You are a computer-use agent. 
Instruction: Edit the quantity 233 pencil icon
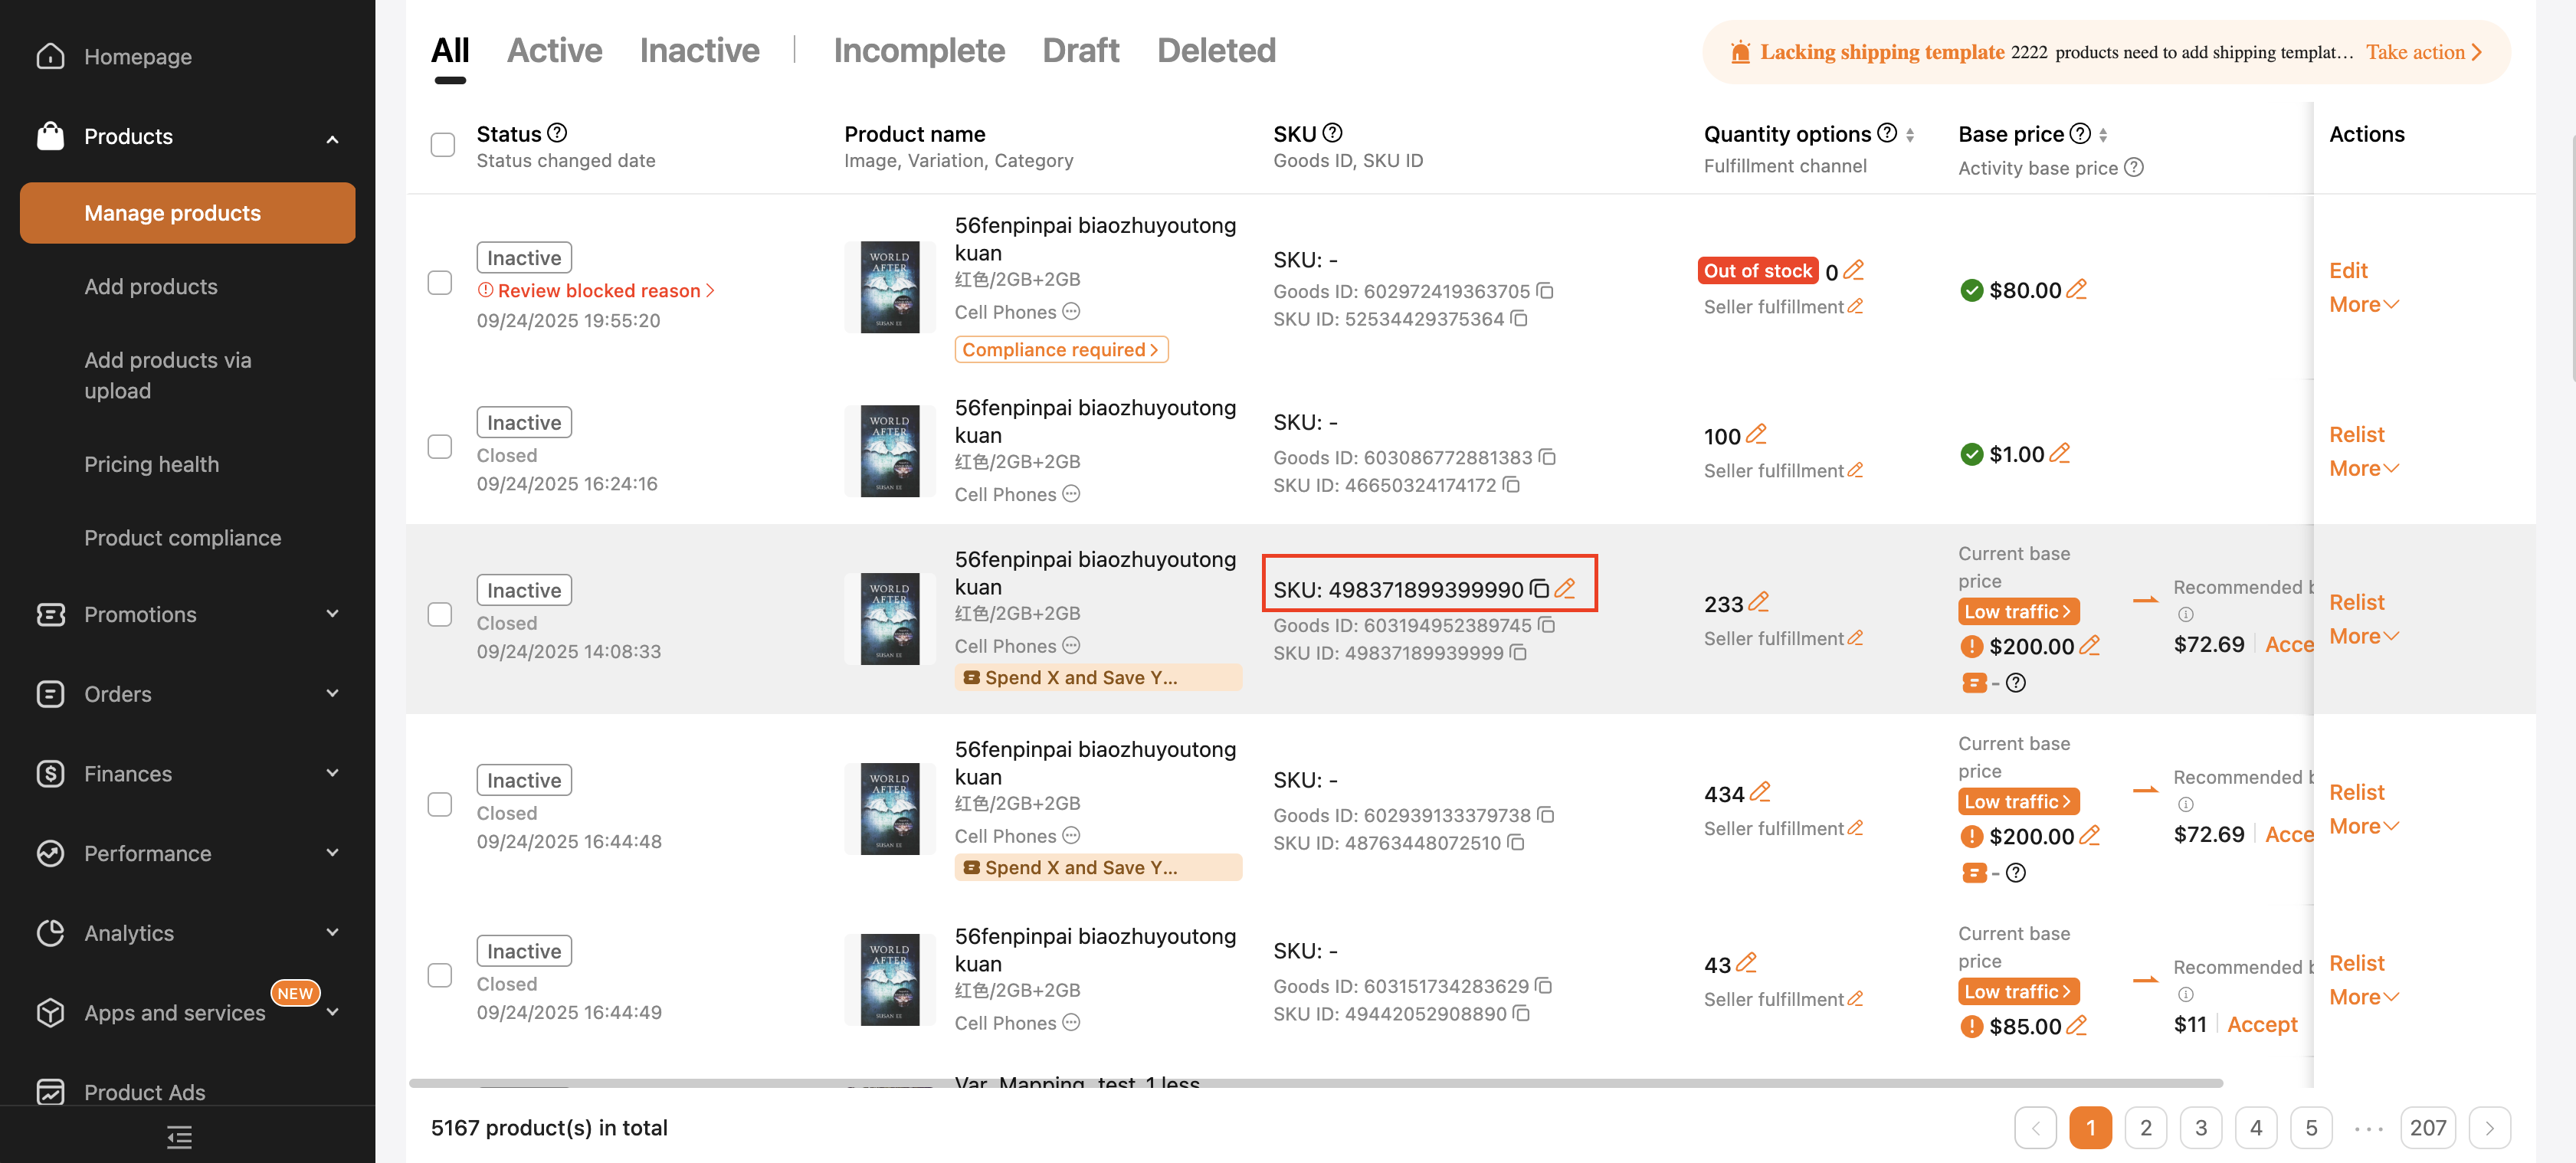1759,602
